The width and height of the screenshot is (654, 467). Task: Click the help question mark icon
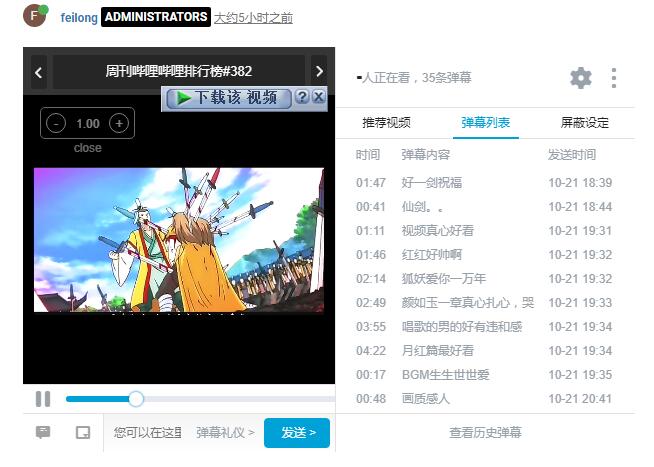pyautogui.click(x=302, y=97)
